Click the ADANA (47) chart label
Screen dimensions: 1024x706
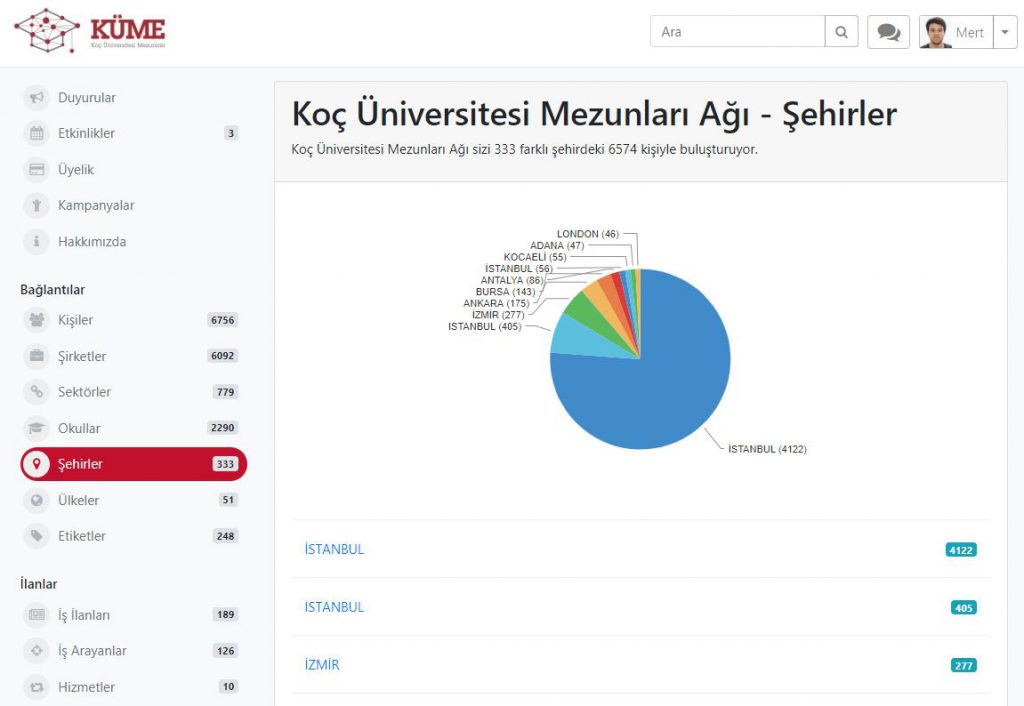[x=557, y=246]
